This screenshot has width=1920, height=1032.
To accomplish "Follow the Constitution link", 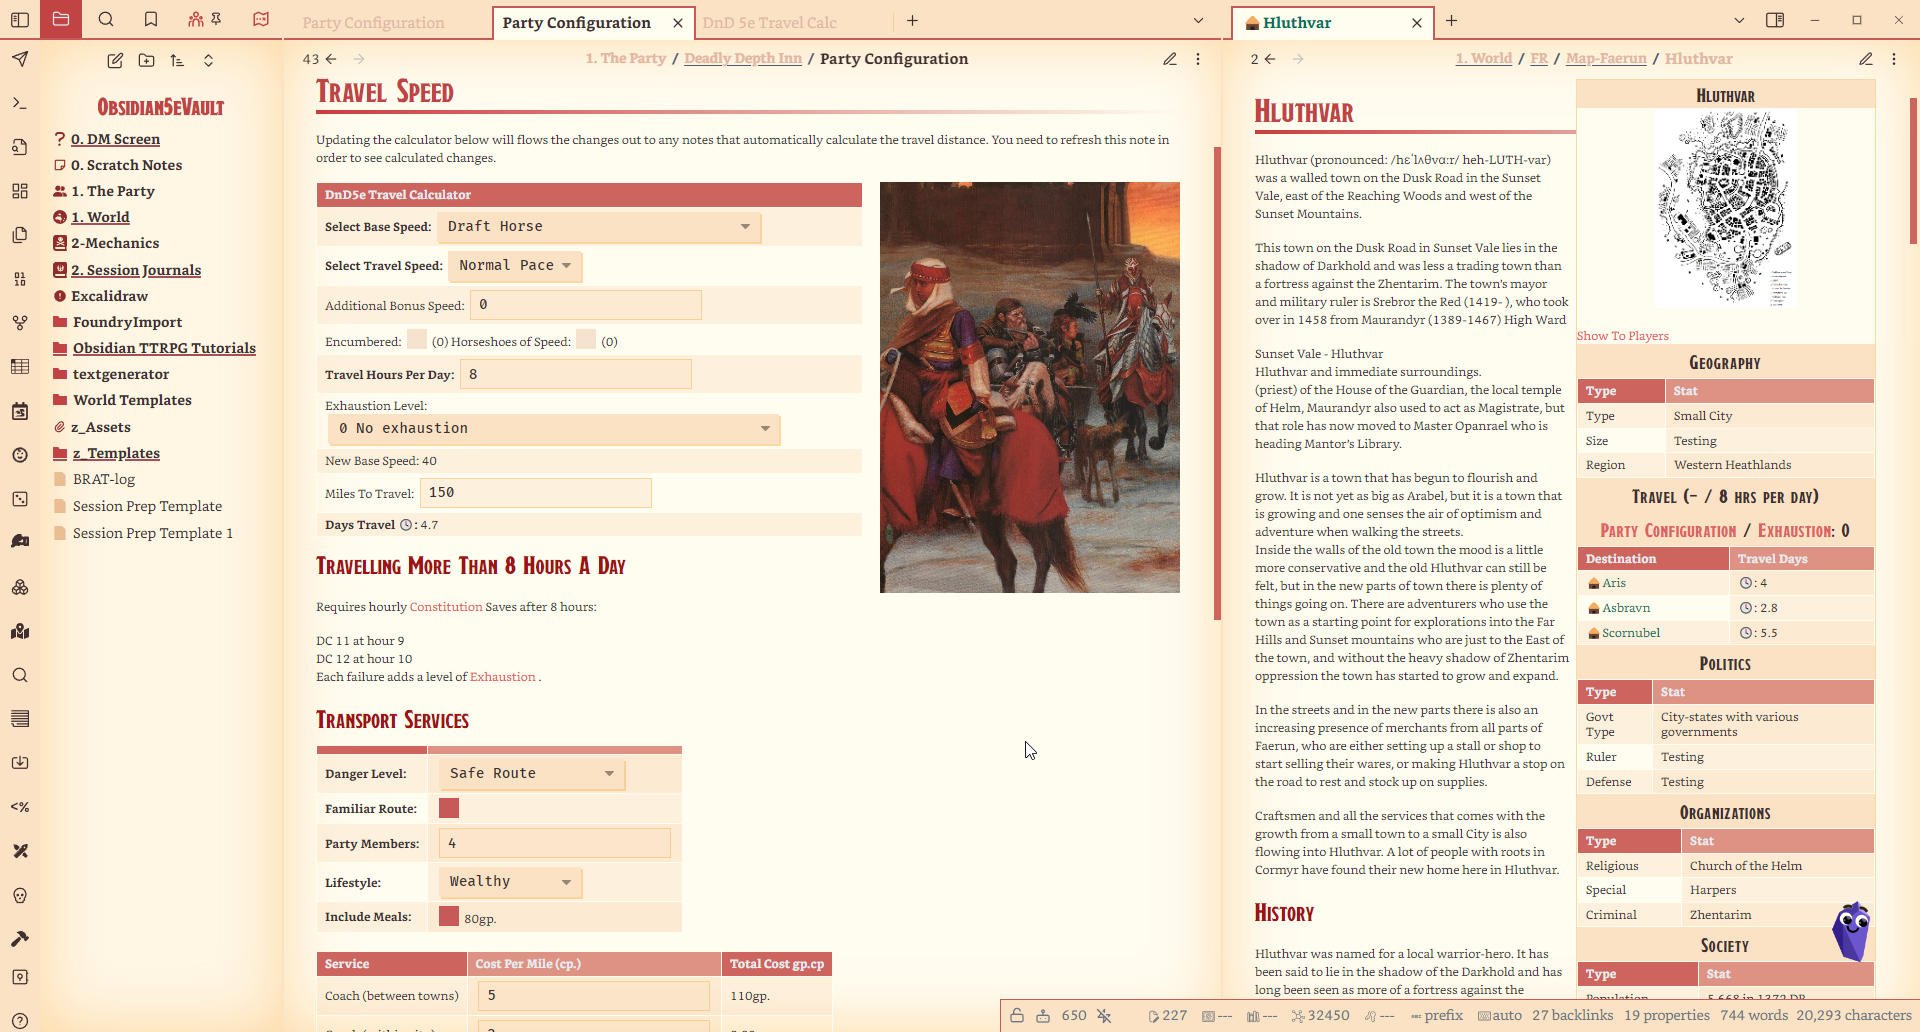I will (x=445, y=607).
